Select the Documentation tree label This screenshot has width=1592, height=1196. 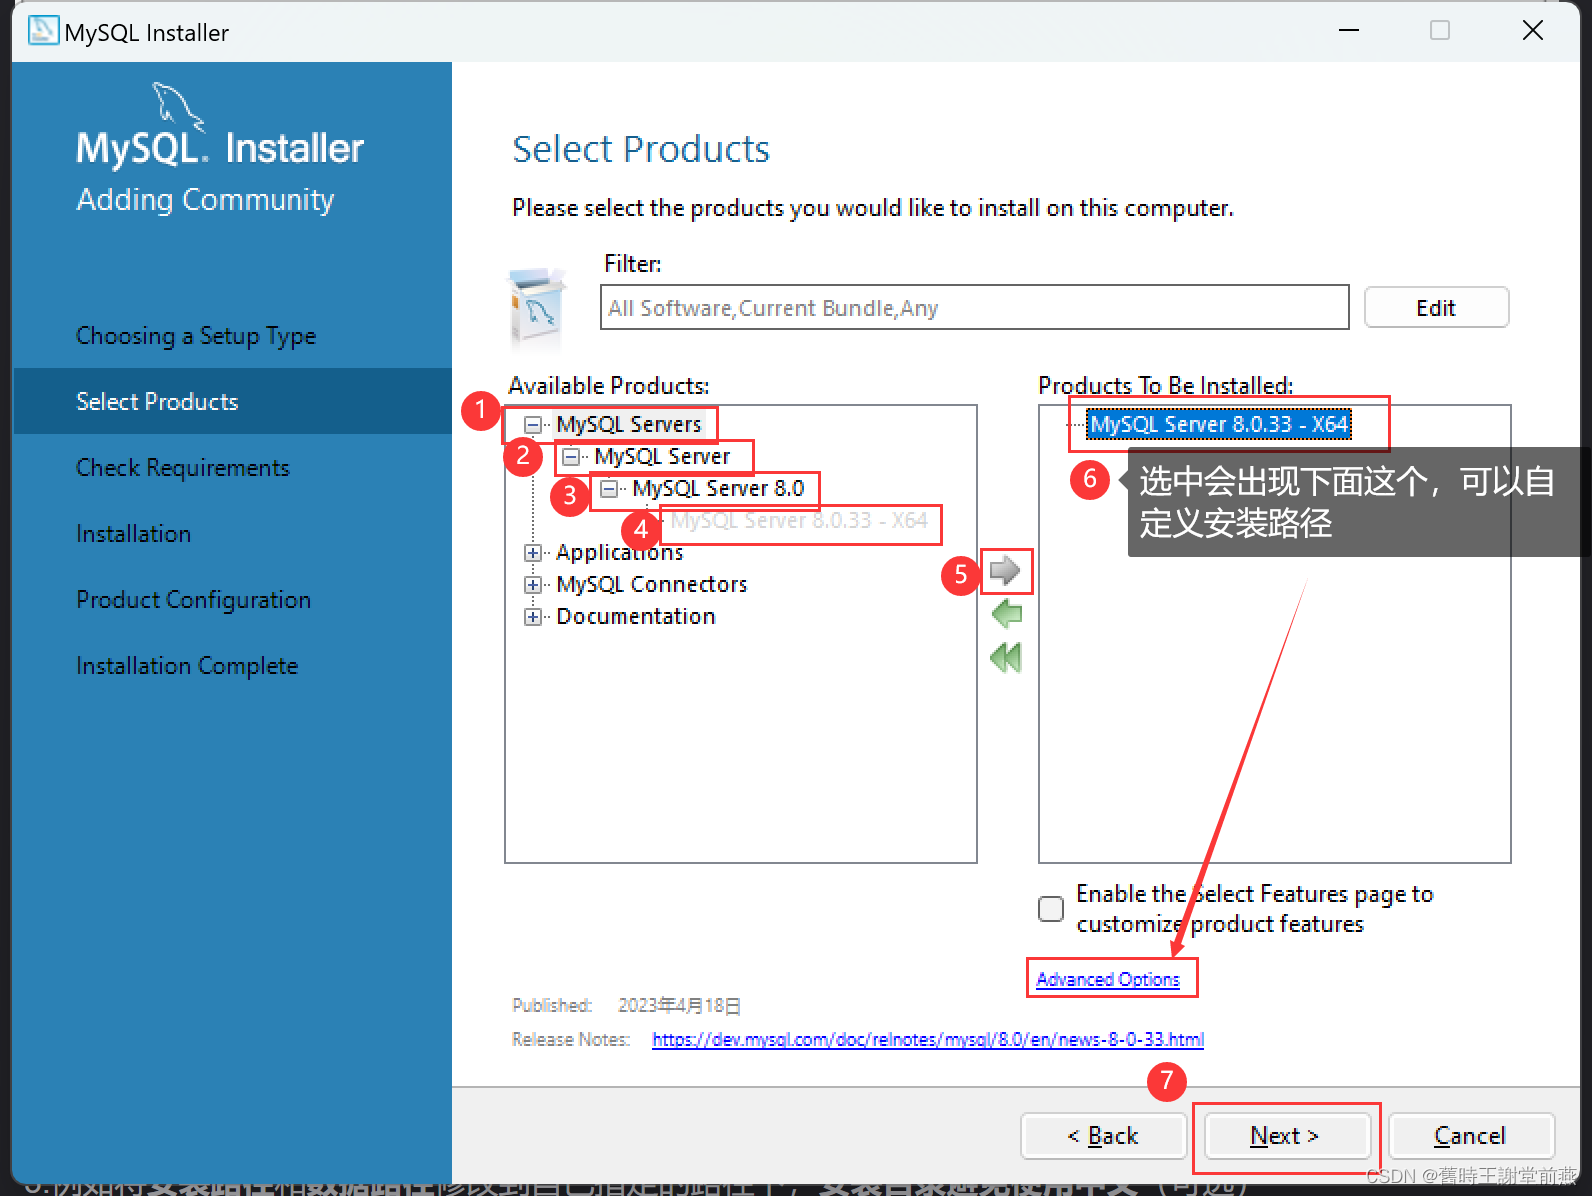point(636,616)
